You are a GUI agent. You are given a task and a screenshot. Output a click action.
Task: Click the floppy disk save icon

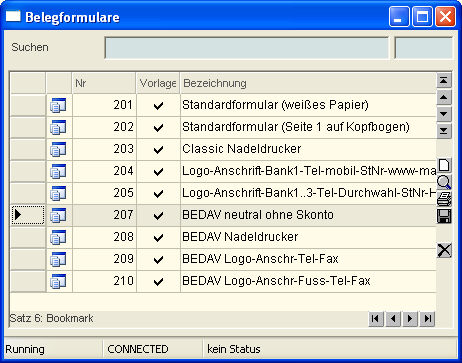coord(444,216)
